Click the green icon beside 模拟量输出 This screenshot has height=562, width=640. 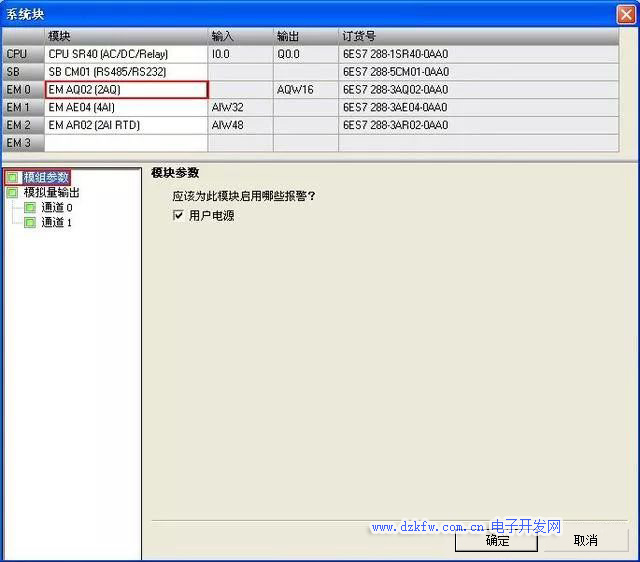[12, 192]
